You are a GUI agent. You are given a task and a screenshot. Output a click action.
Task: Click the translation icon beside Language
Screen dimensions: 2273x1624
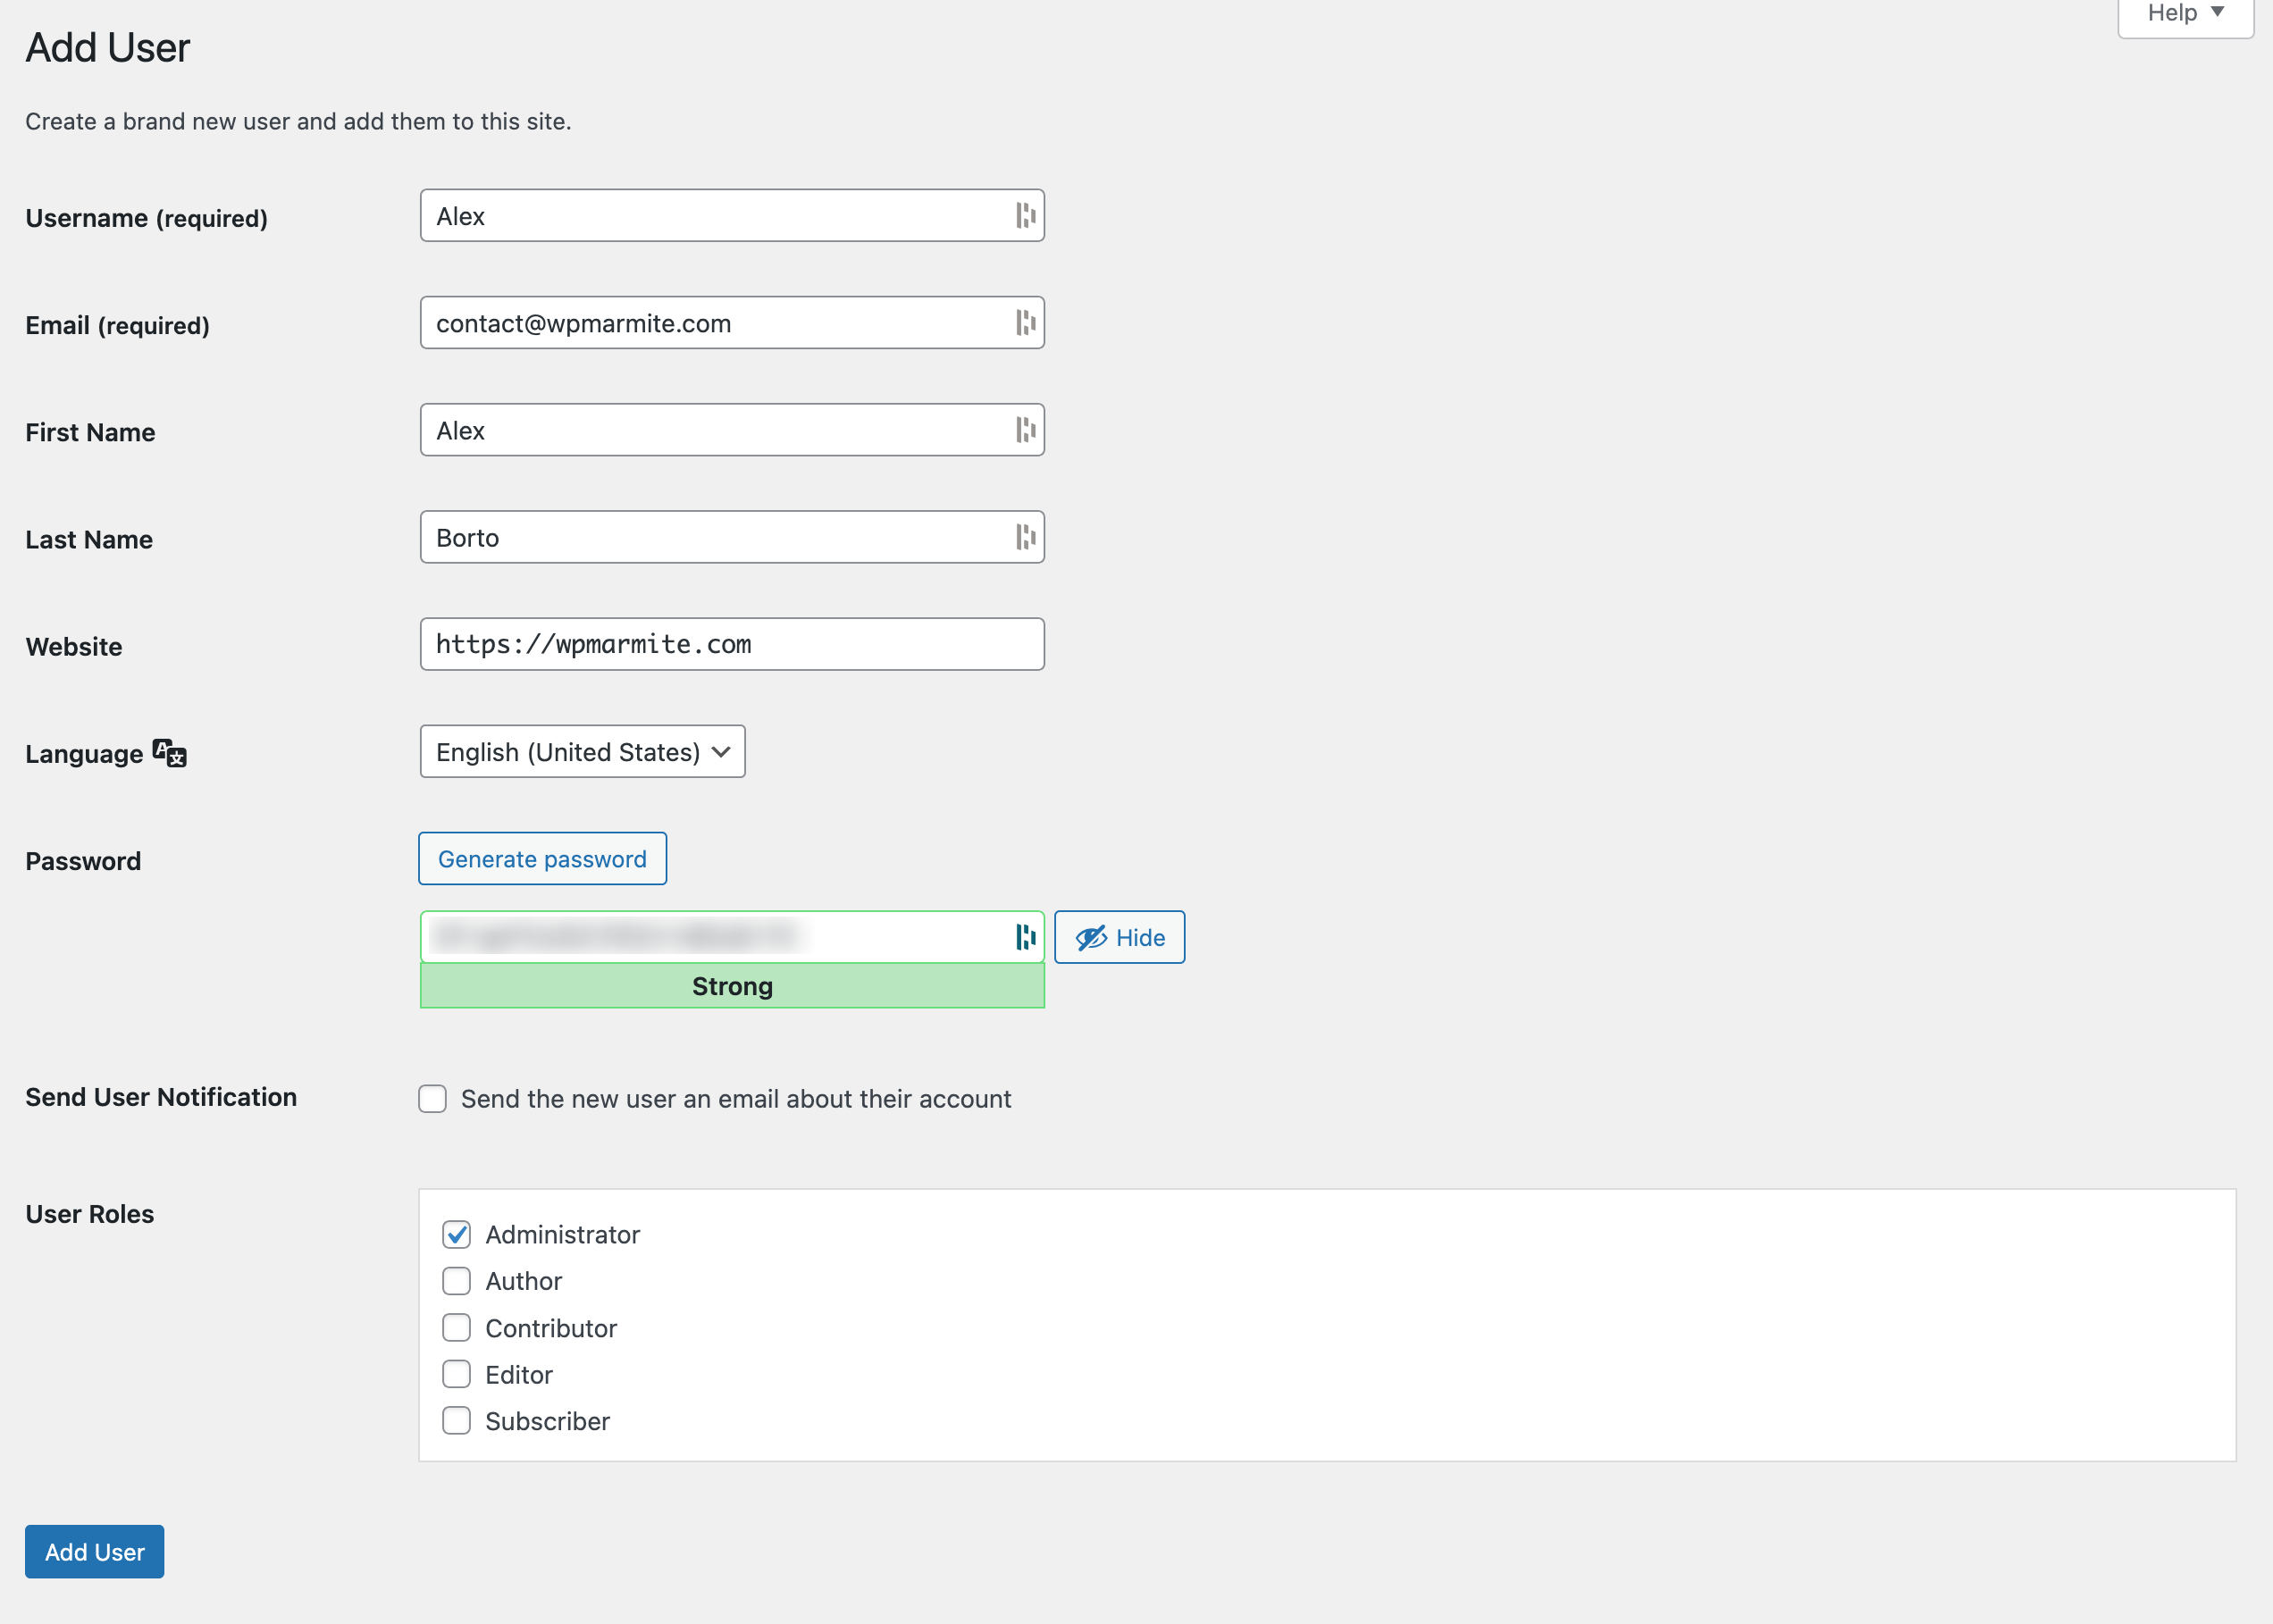click(x=169, y=753)
